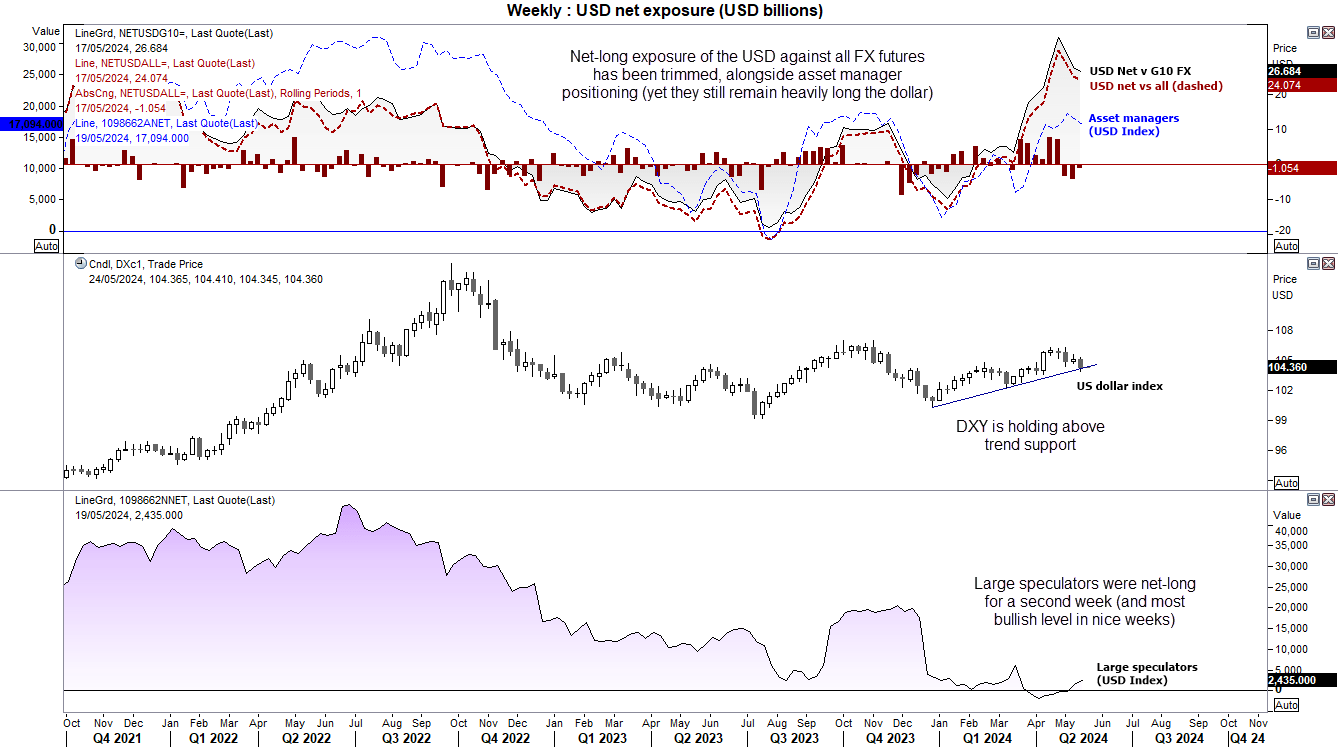
Task: Click Auto button under top-right Price axis
Action: coord(1286,245)
